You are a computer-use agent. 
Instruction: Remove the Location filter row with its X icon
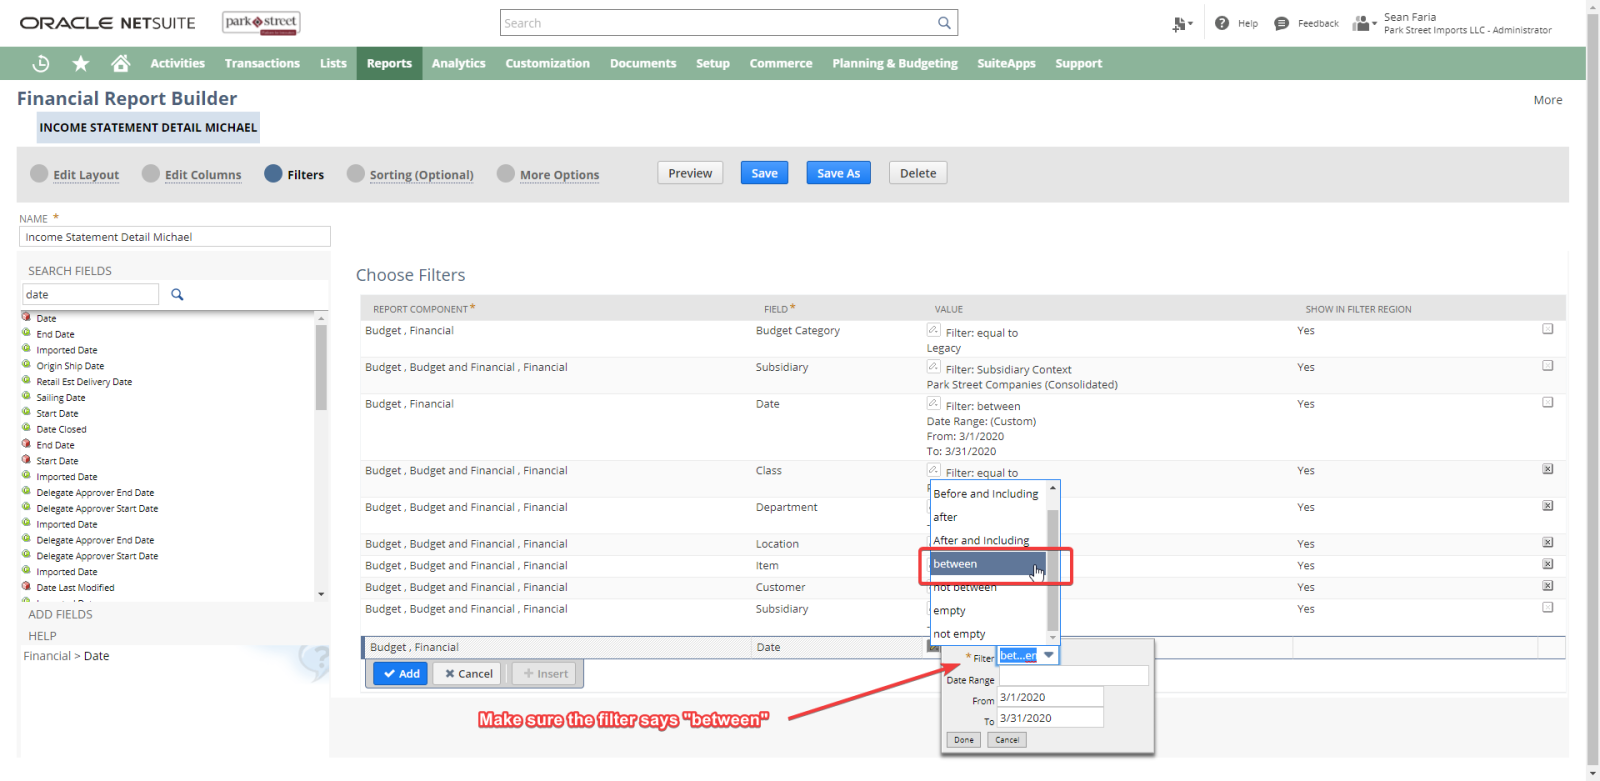[1548, 543]
